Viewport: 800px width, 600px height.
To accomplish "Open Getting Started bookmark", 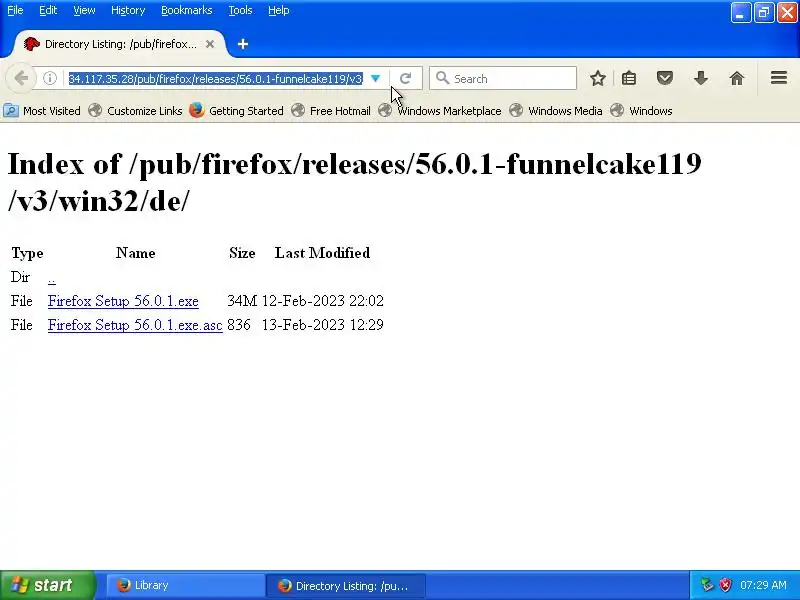I will pos(236,111).
